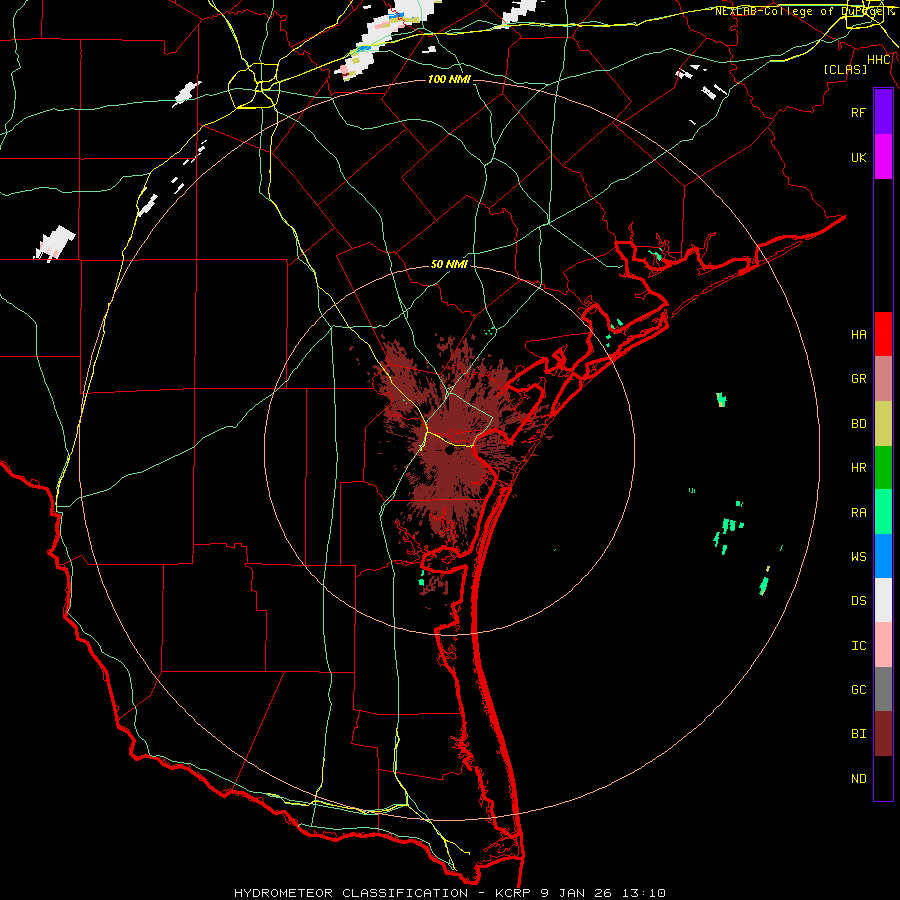
Task: Click the "50 NMI" range ring label
Action: click(x=449, y=264)
